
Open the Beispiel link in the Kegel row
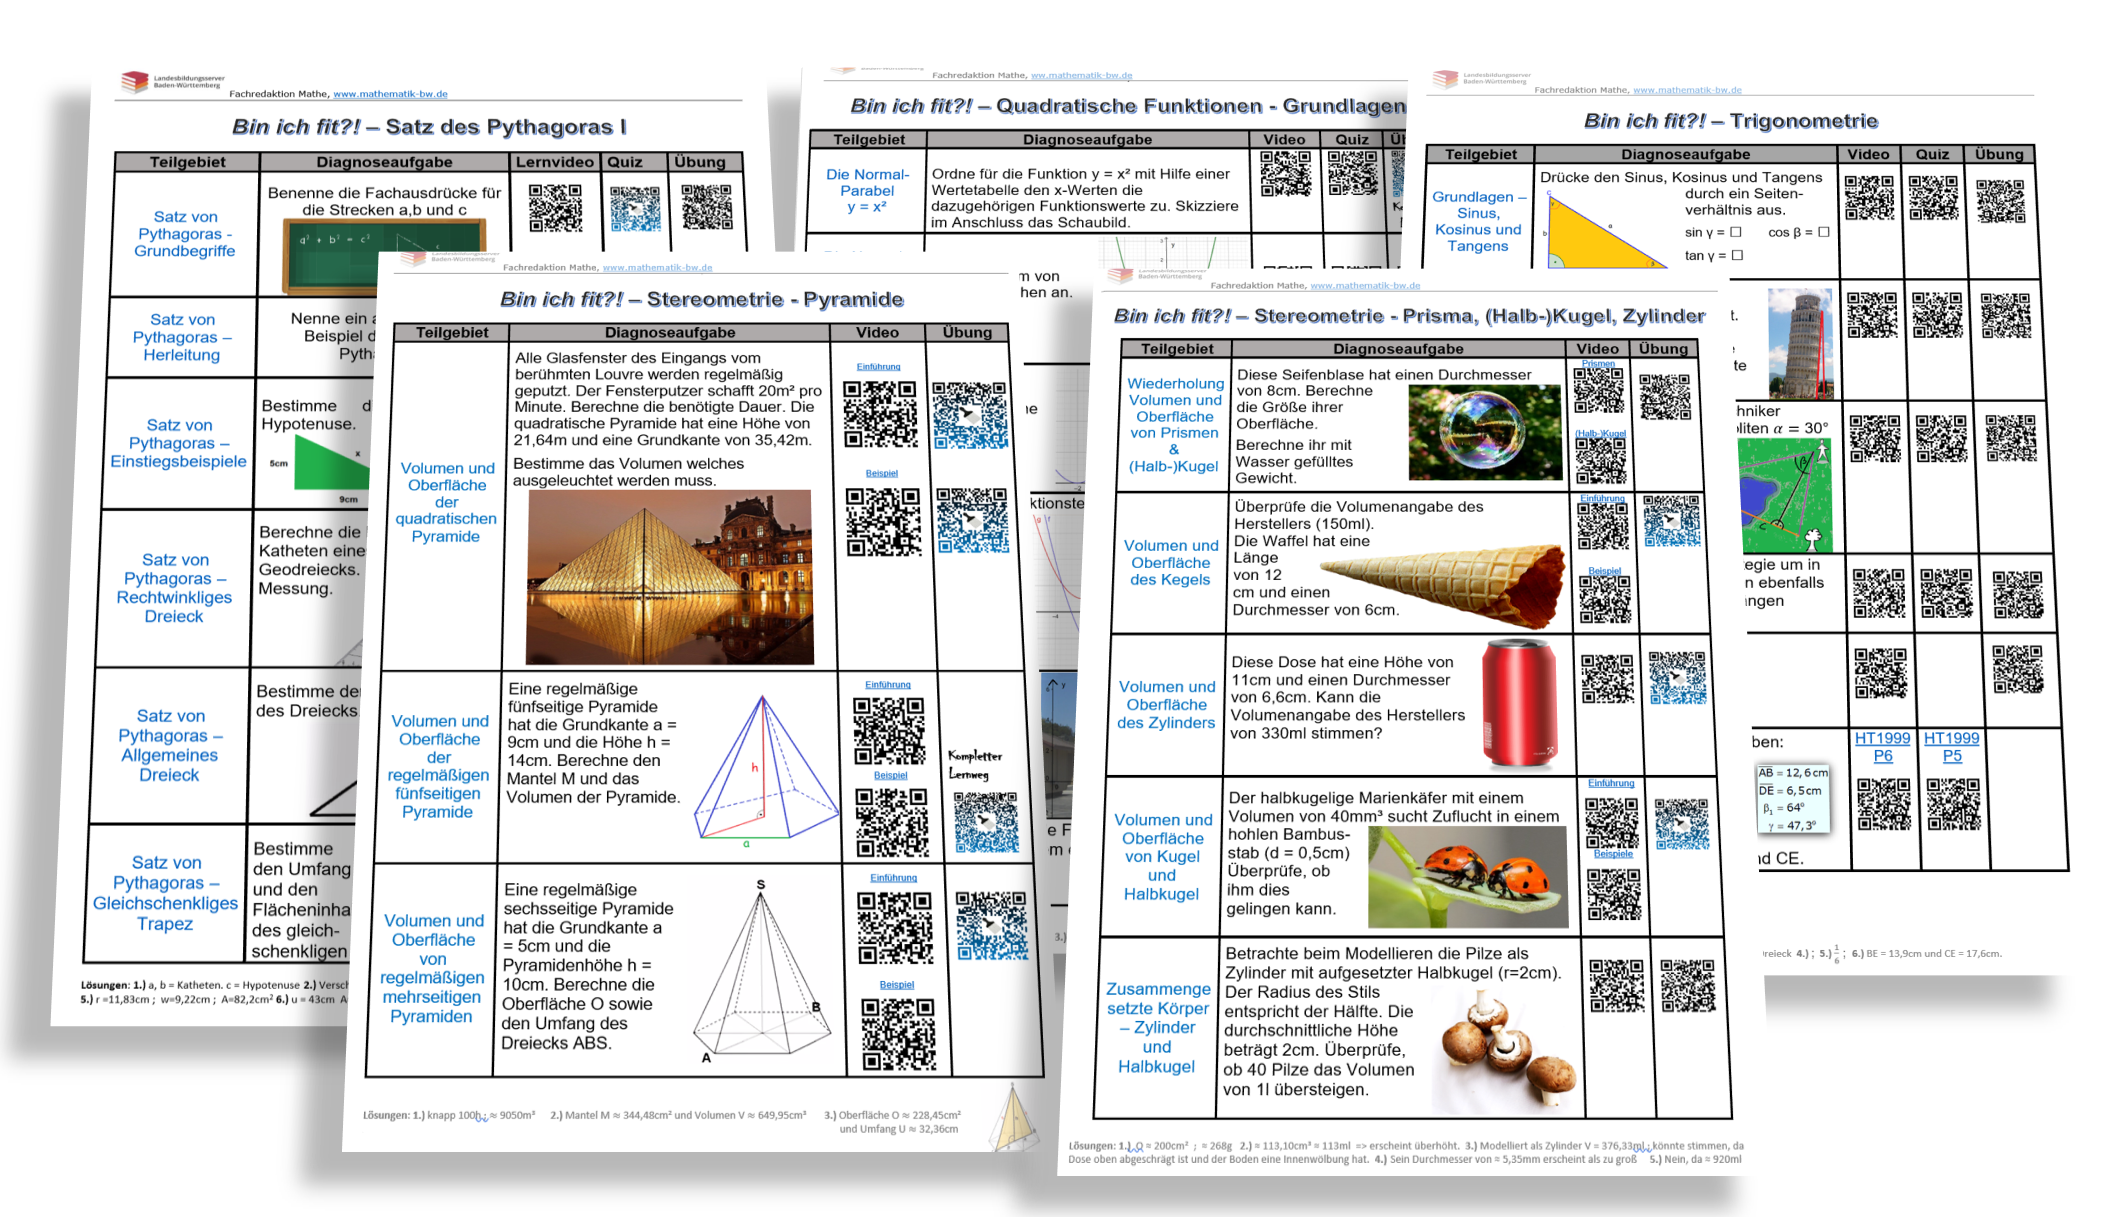click(1604, 571)
